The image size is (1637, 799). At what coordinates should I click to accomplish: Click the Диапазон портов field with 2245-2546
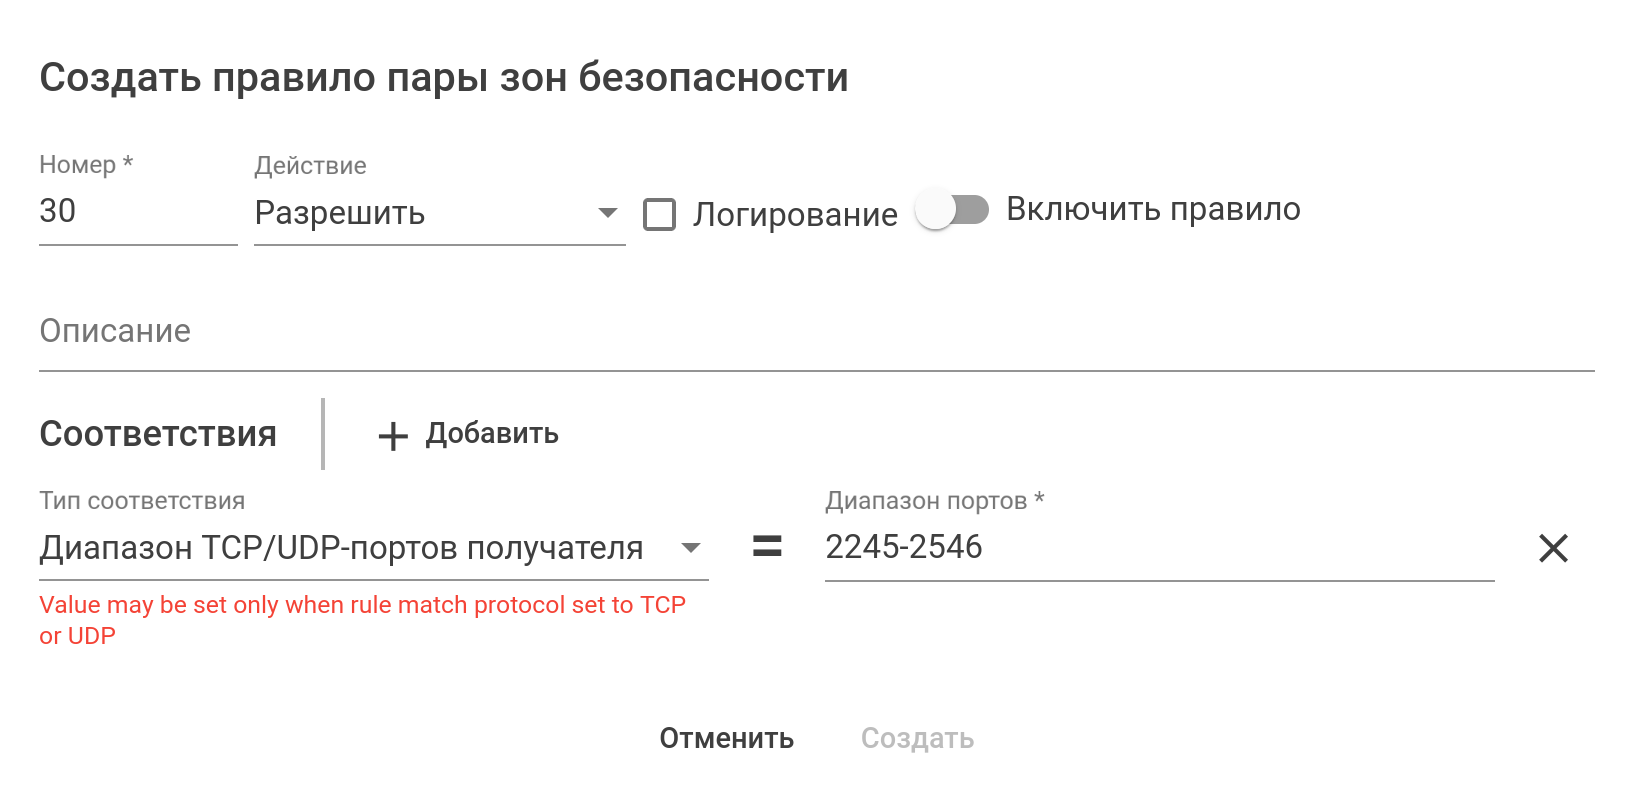(x=1158, y=547)
